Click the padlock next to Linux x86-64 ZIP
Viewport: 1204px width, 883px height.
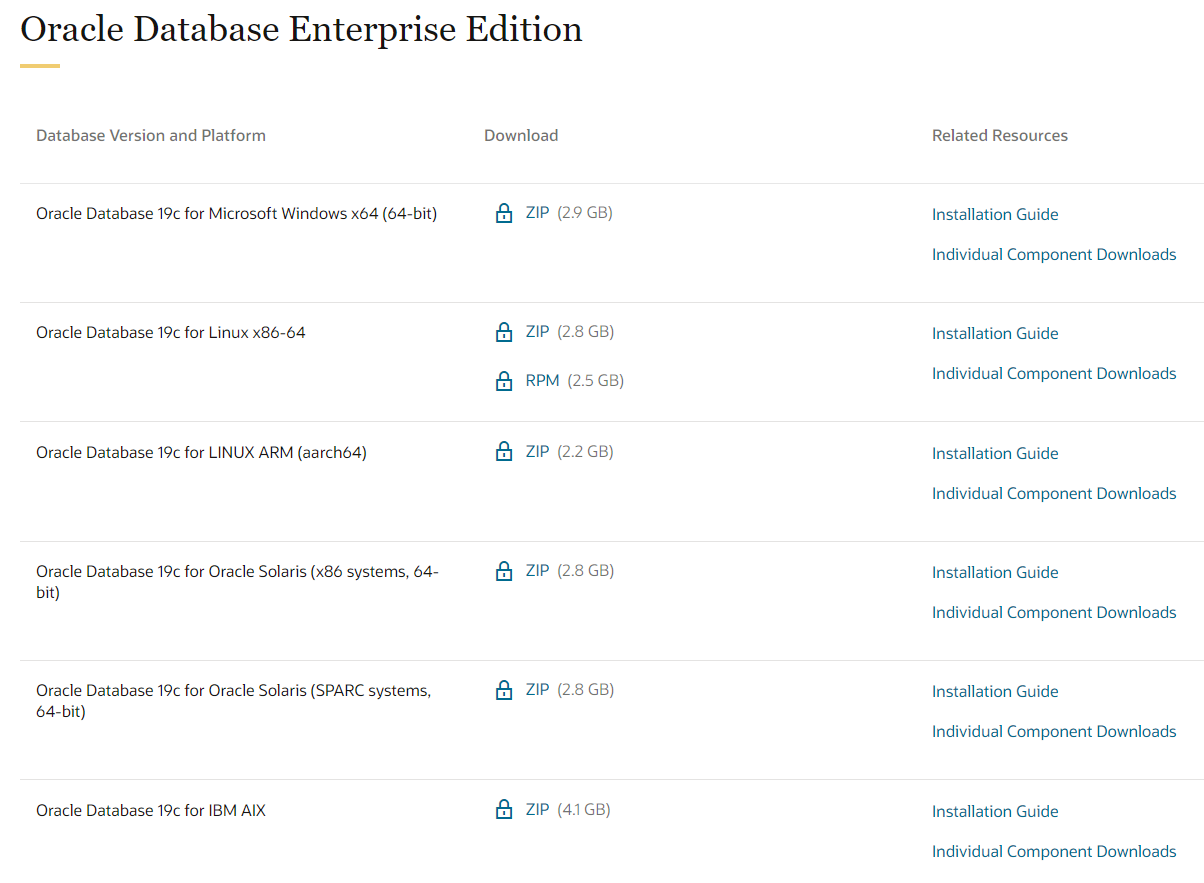coord(503,331)
